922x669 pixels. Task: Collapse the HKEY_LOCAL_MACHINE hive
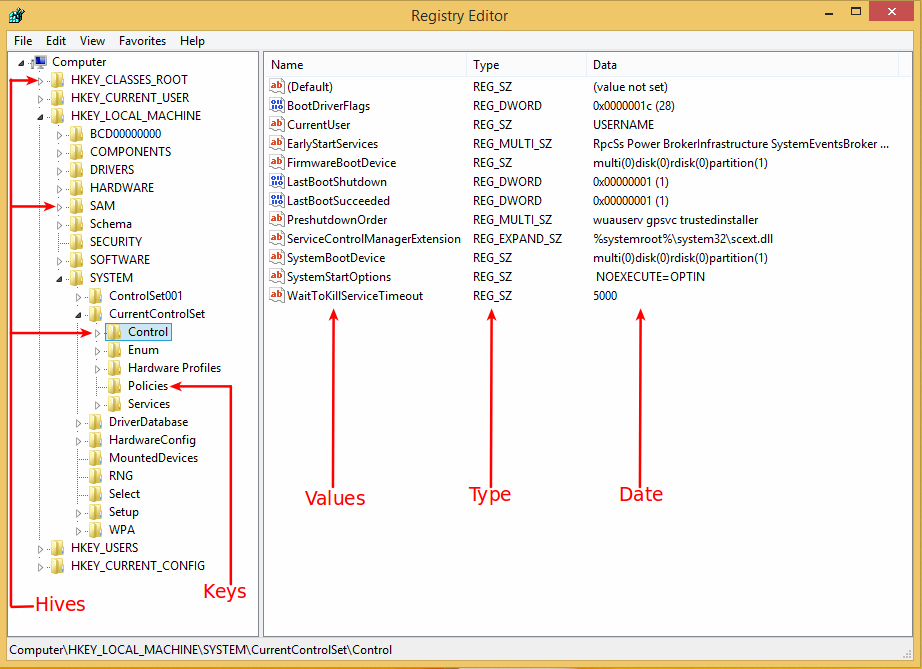pos(41,117)
